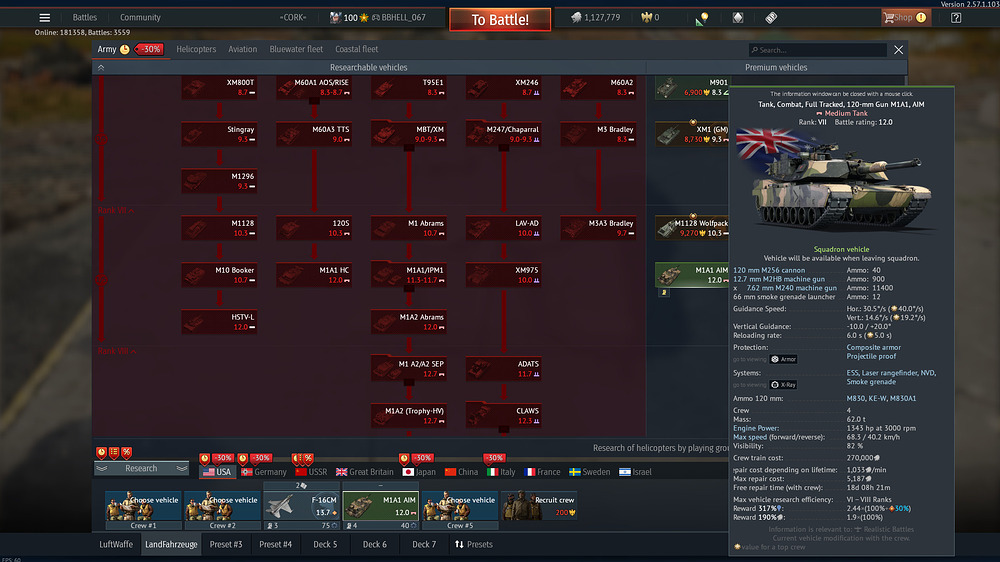Choose vehicle for Crew #1
This screenshot has width=1000, height=562.
pyautogui.click(x=143, y=510)
